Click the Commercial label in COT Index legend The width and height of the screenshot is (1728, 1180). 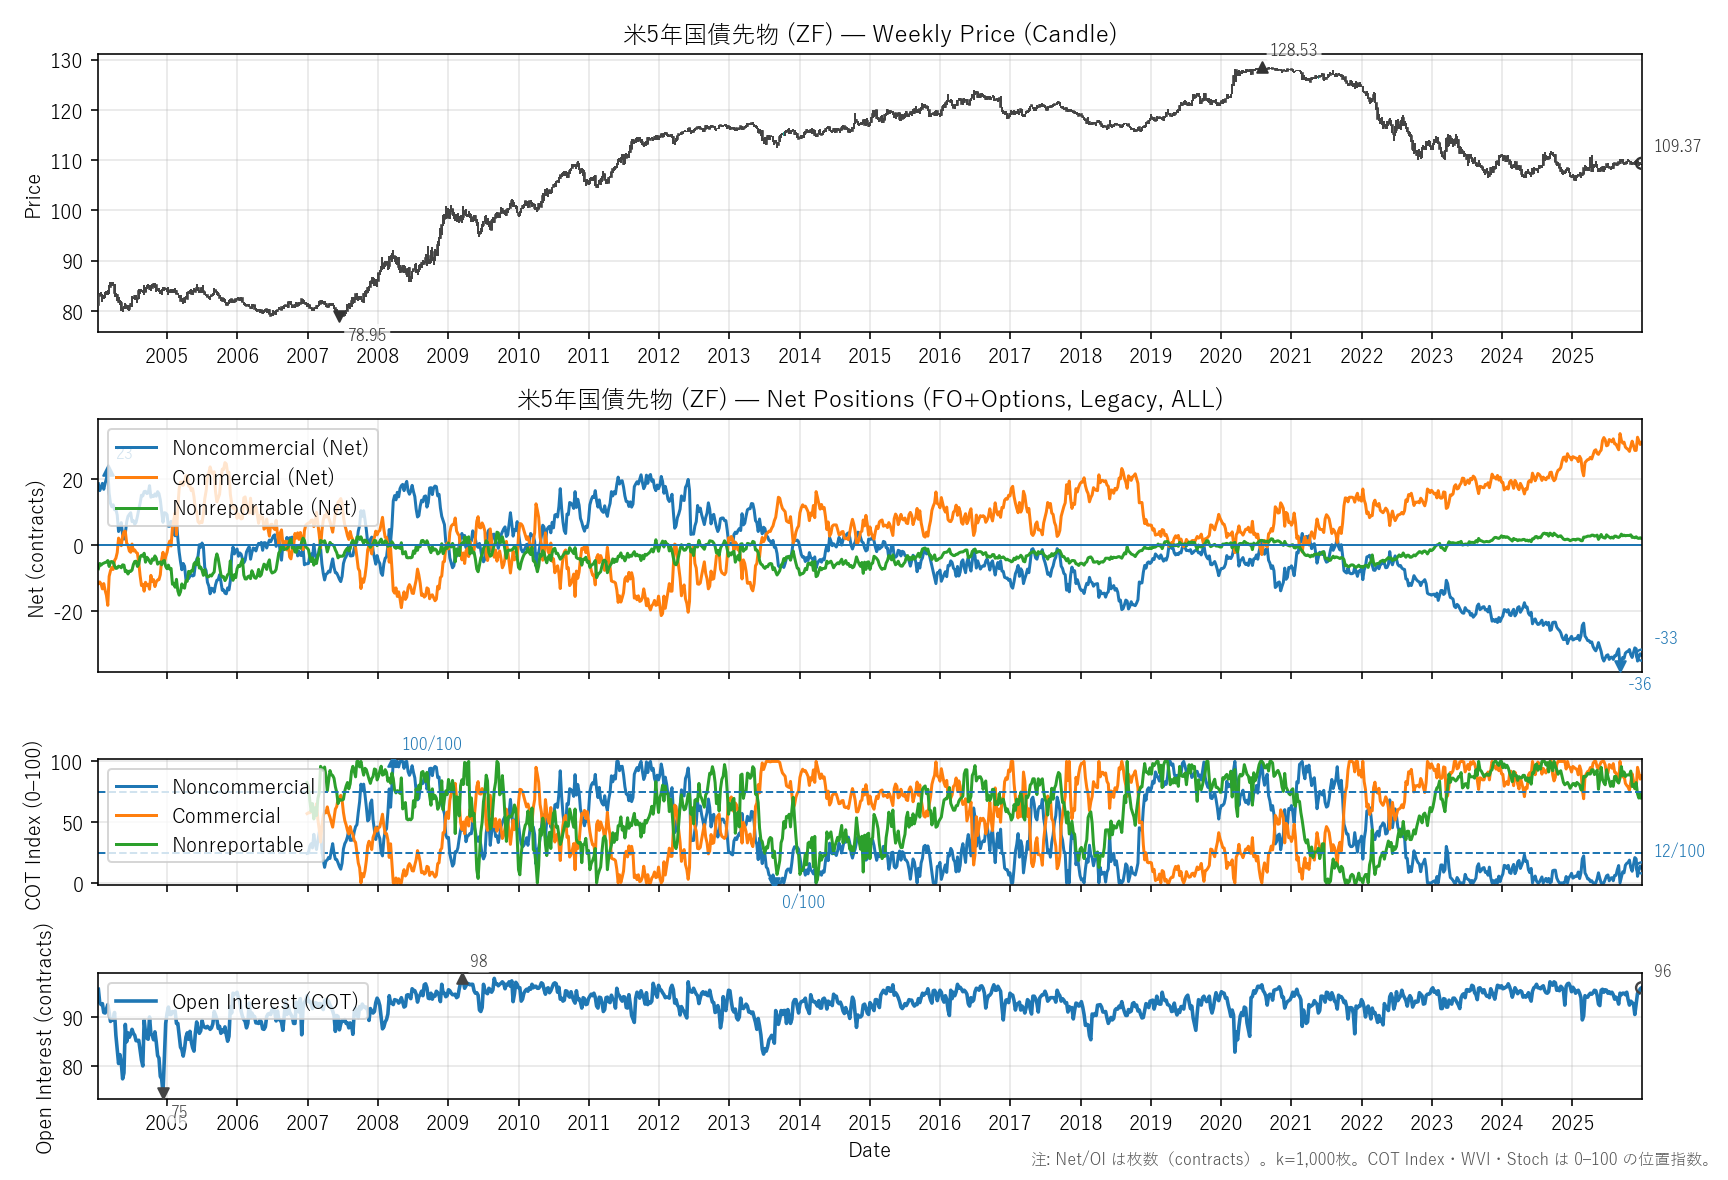(226, 816)
